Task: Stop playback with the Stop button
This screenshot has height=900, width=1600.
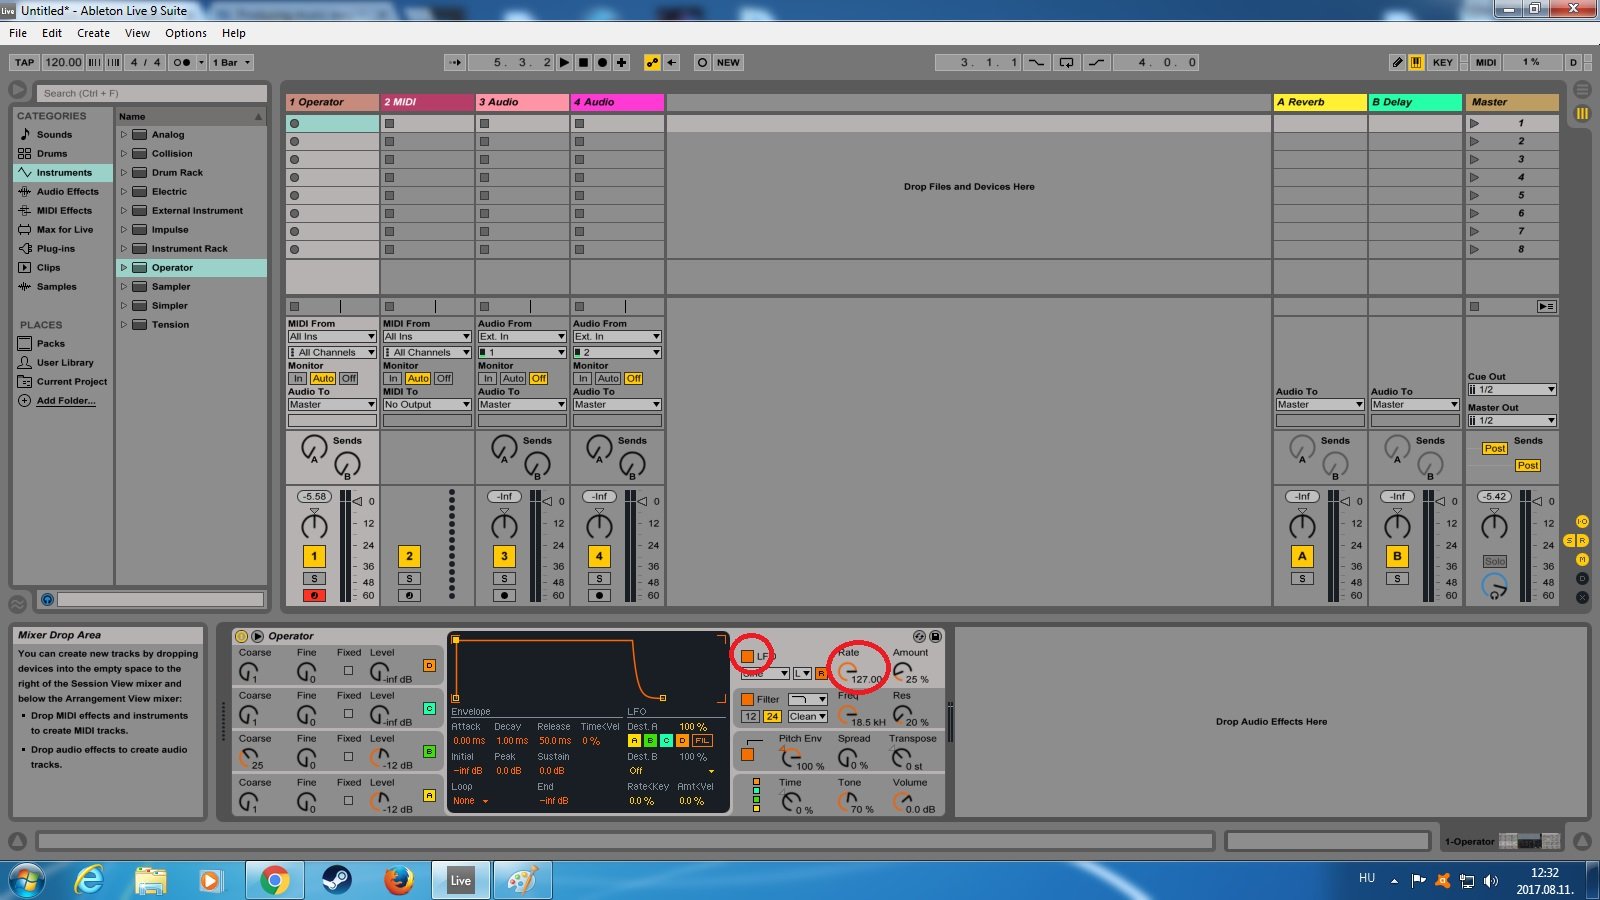Action: tap(584, 62)
